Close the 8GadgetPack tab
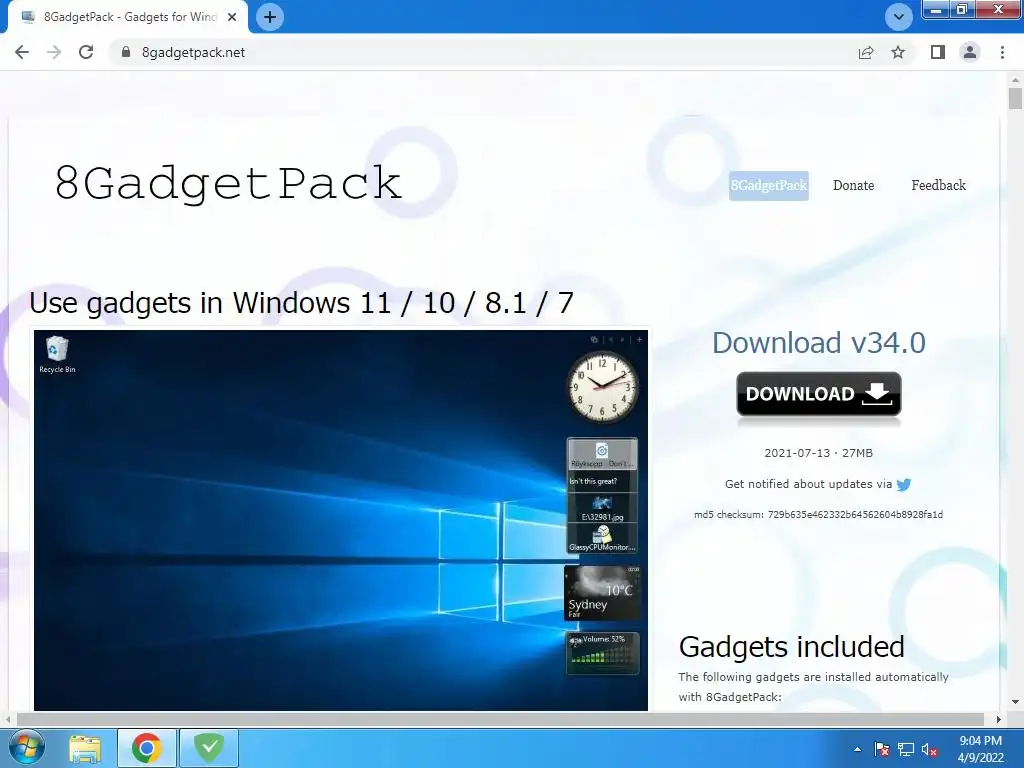The width and height of the screenshot is (1024, 768). point(232,17)
